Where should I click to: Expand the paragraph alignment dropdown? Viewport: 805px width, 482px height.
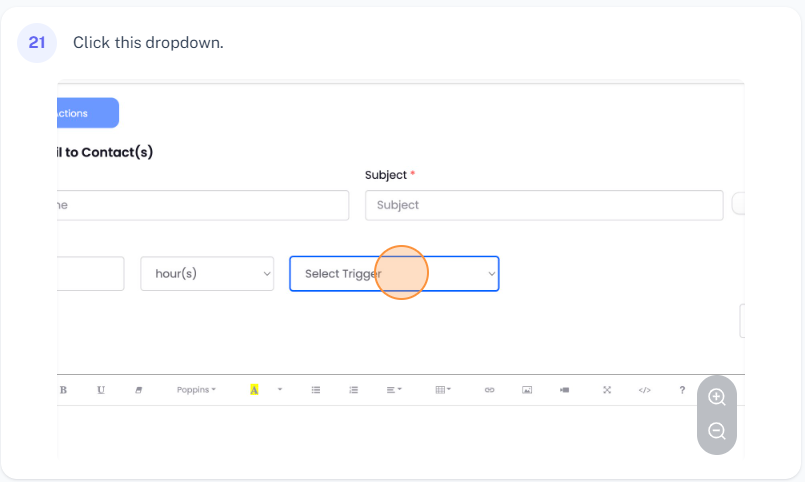click(x=394, y=390)
